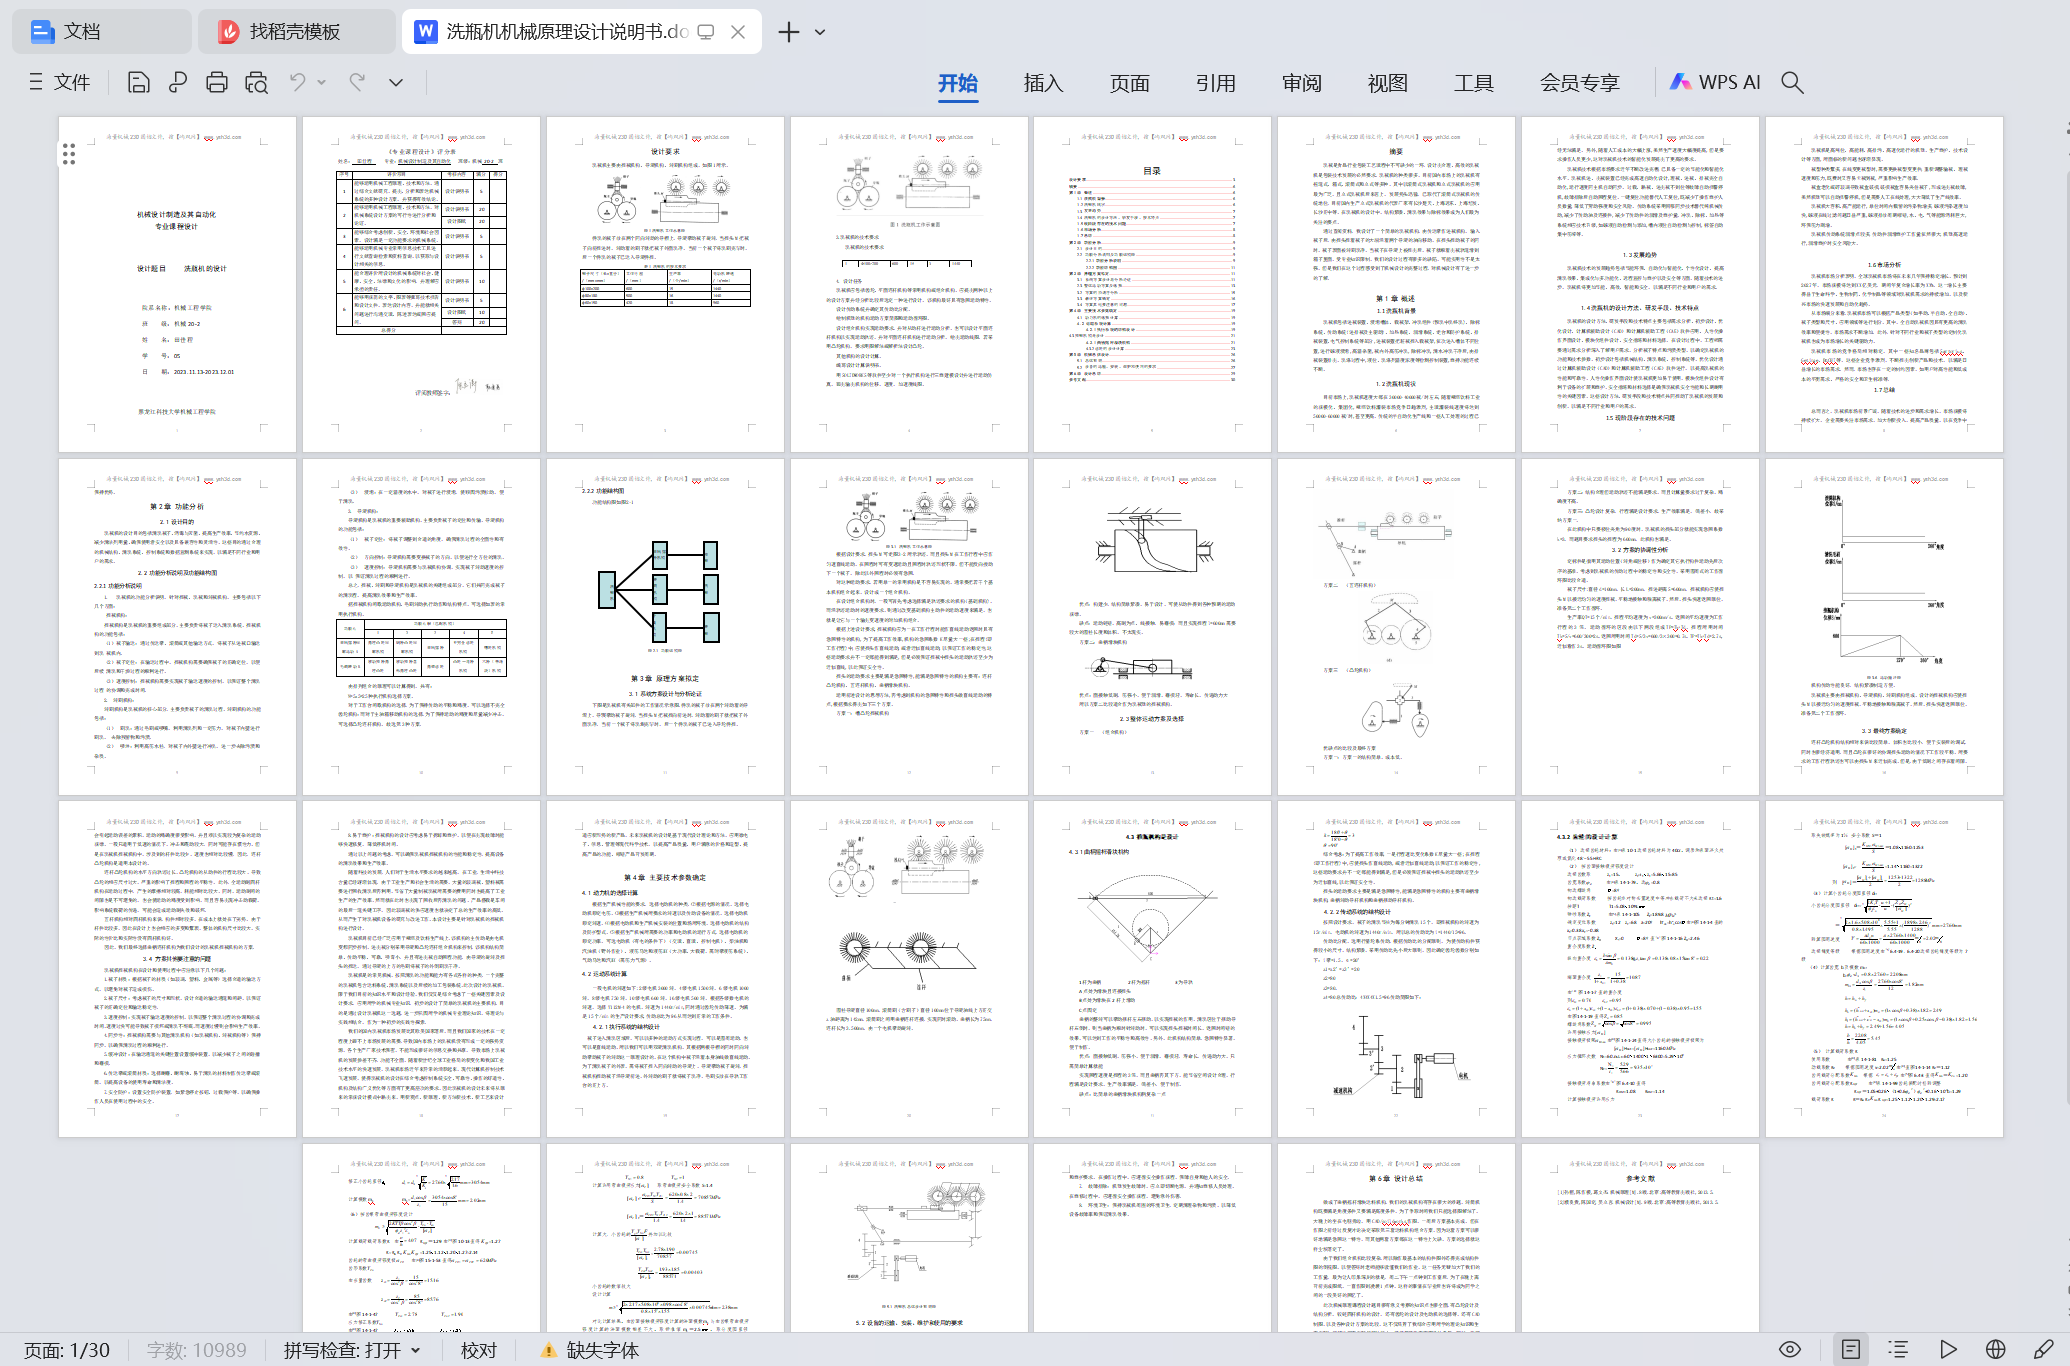The width and height of the screenshot is (2070, 1366).
Task: Open the print preview icon
Action: pos(257,83)
